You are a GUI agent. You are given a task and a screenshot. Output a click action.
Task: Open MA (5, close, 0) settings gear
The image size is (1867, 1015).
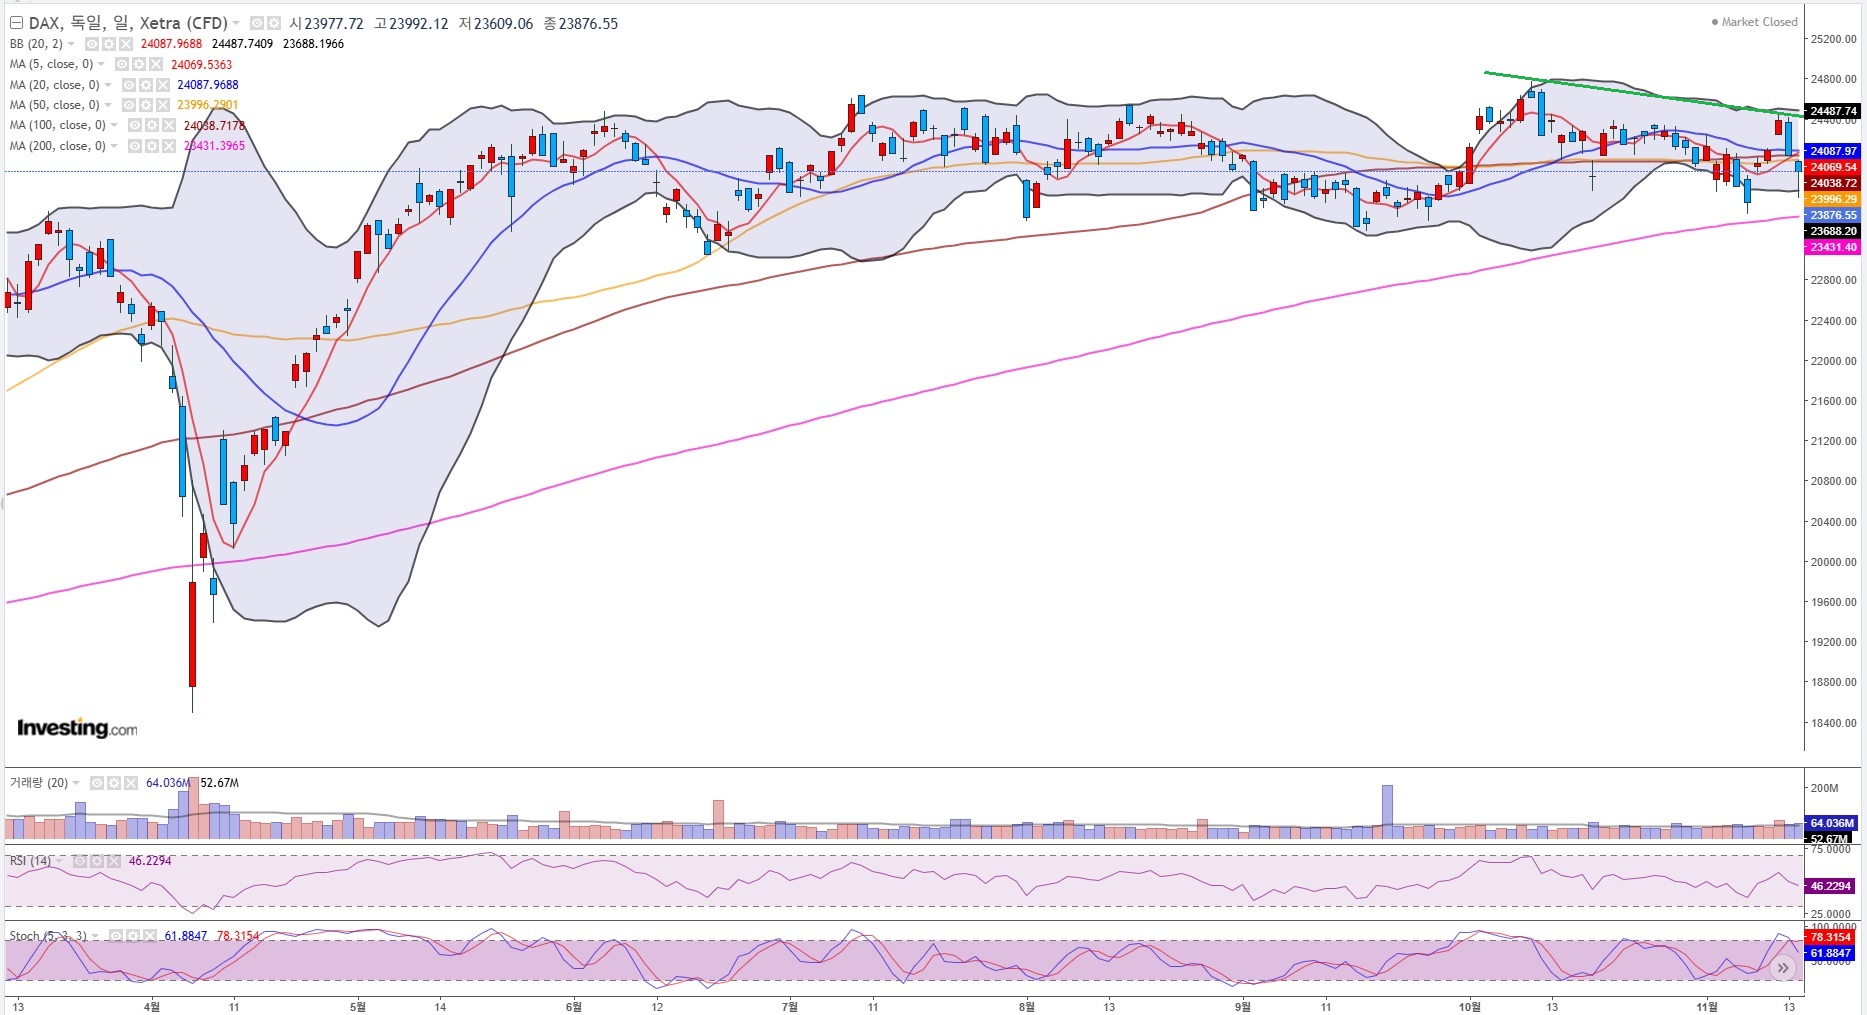[x=139, y=64]
